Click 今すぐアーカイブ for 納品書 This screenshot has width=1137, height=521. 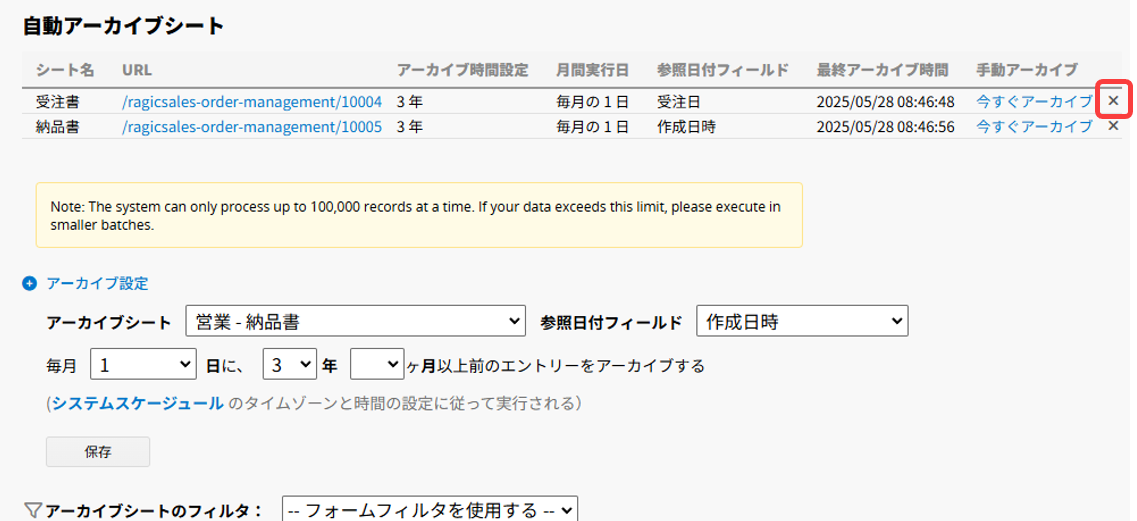click(x=1034, y=126)
